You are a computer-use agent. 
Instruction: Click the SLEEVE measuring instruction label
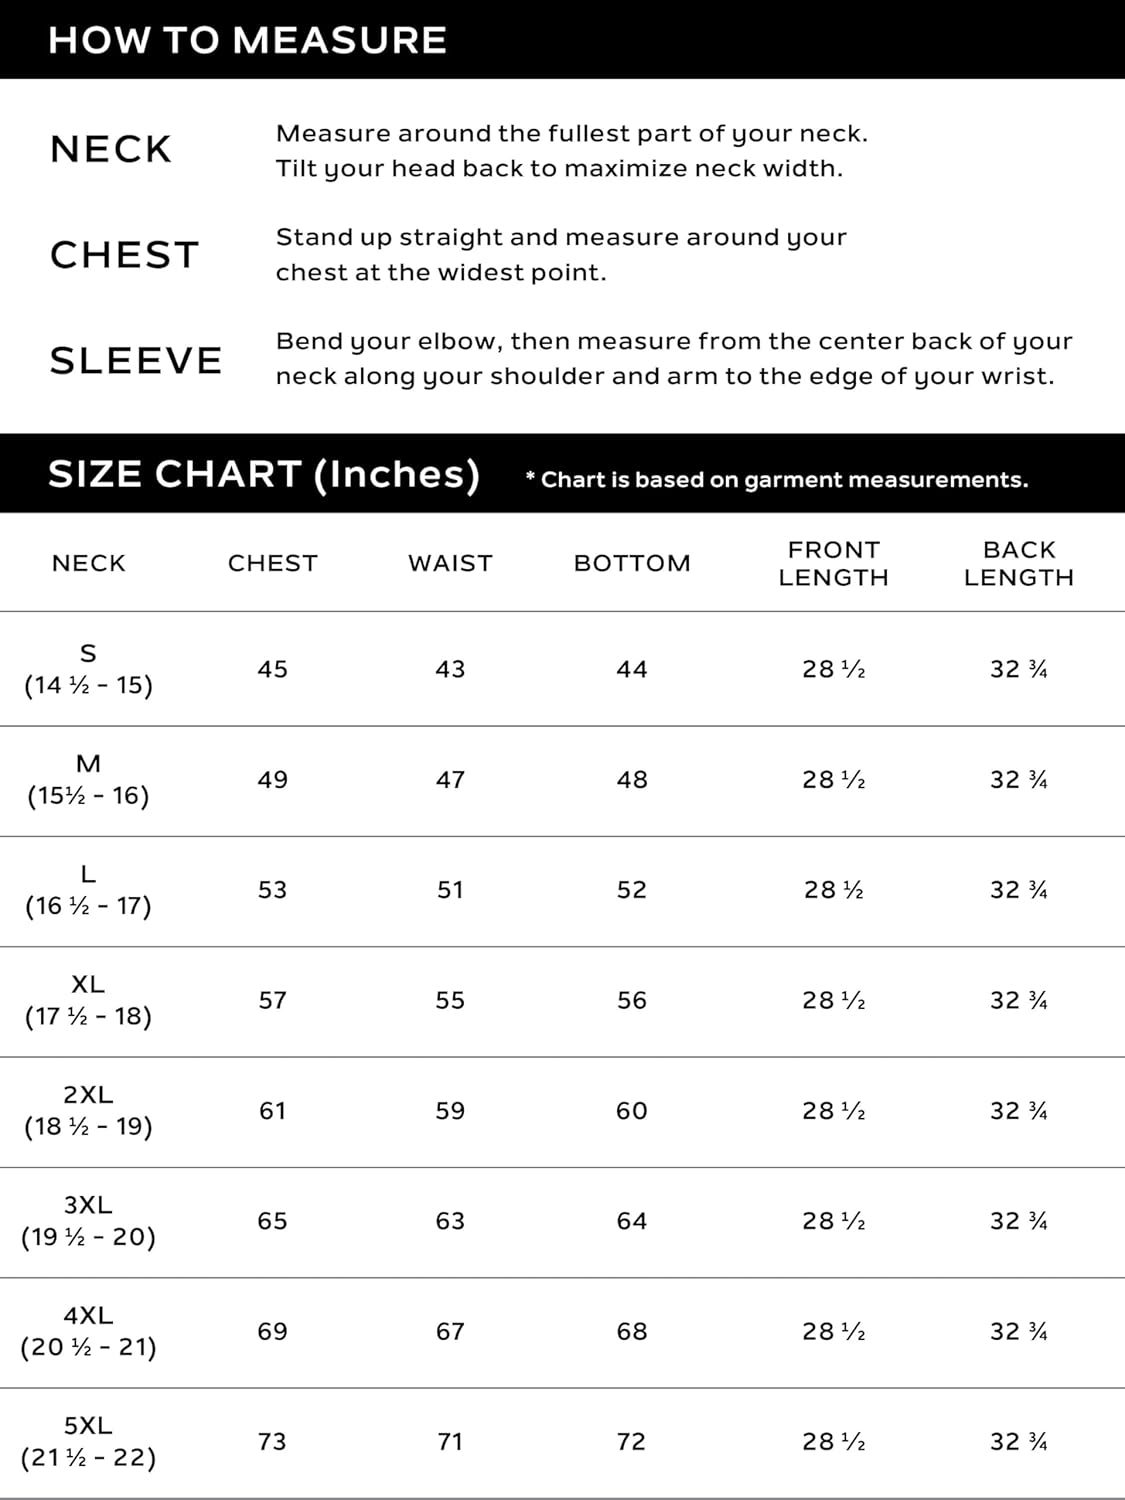(136, 361)
